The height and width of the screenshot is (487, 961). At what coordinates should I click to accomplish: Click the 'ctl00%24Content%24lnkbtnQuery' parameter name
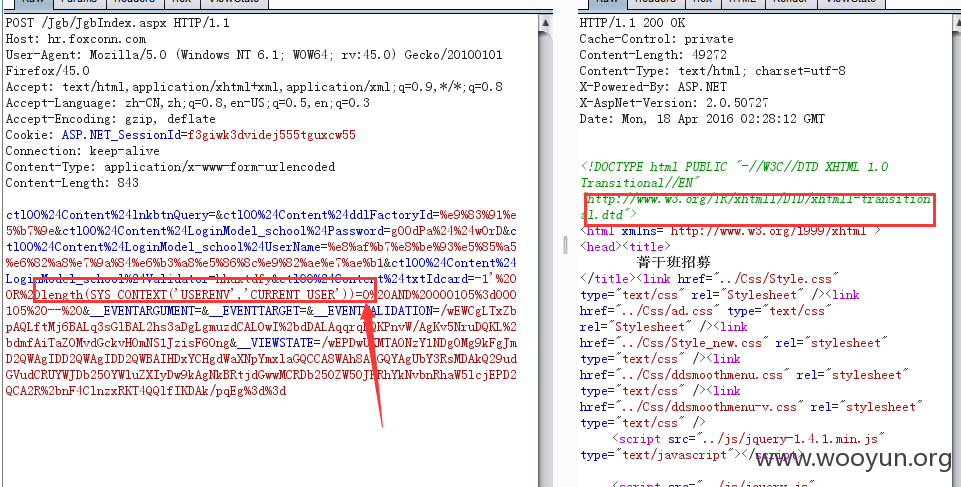pyautogui.click(x=107, y=215)
